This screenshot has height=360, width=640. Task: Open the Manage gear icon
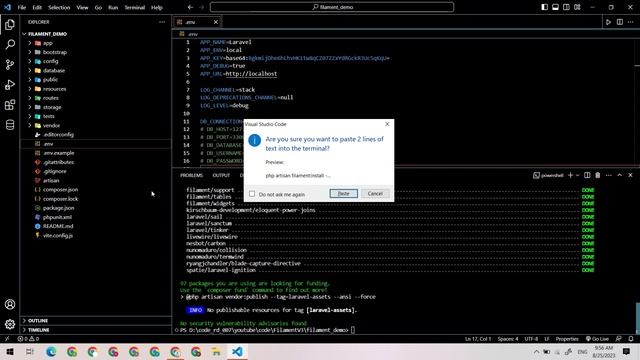(10, 324)
